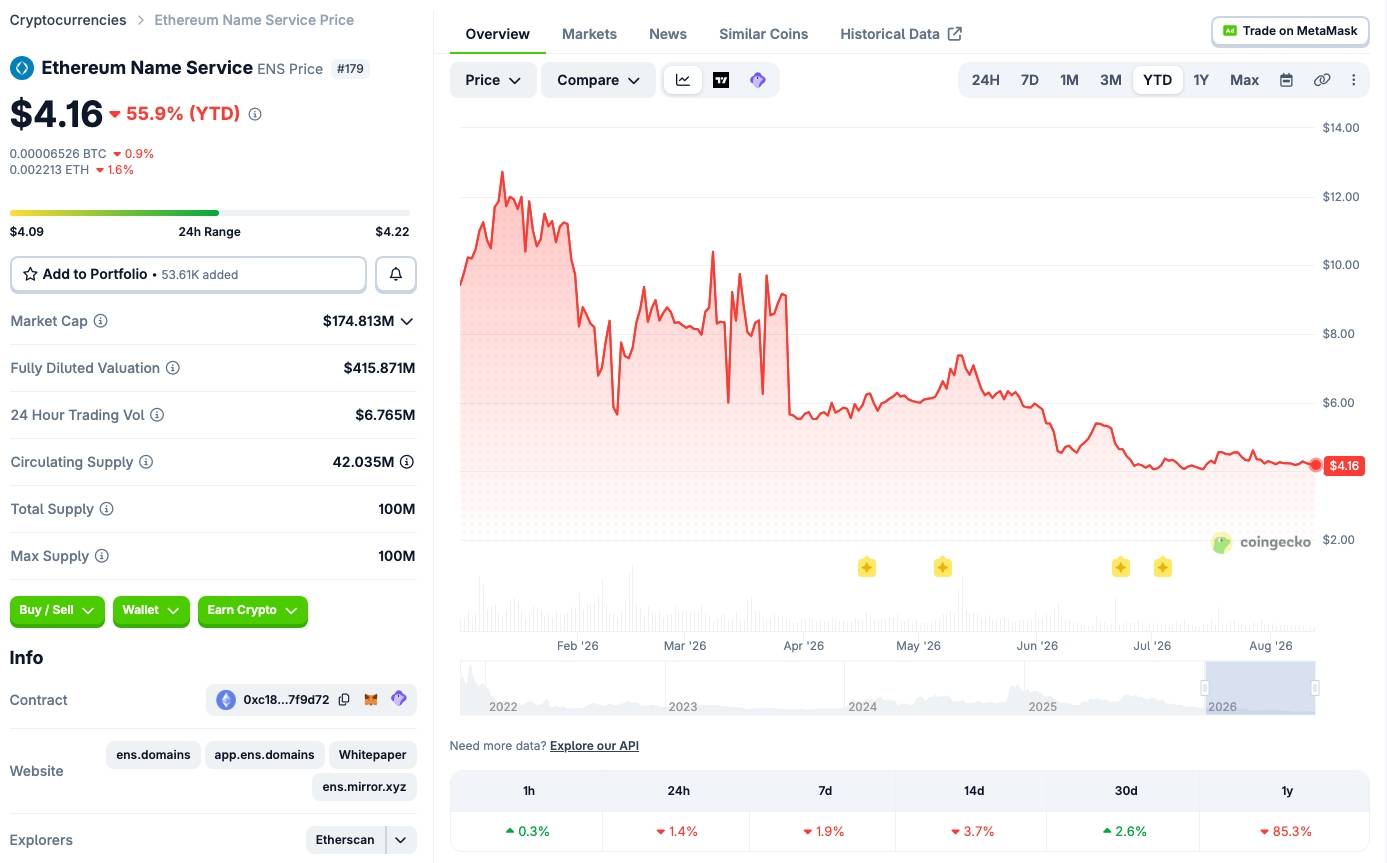Click the price alert bell icon
Screen dimensions: 1387x863
click(x=396, y=274)
